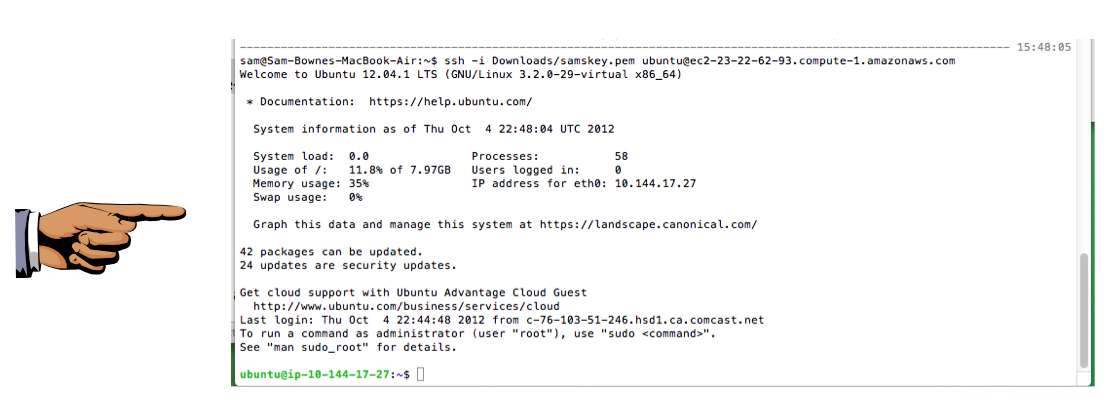Click the Last login line
1115x404 pixels.
pyautogui.click(x=502, y=320)
